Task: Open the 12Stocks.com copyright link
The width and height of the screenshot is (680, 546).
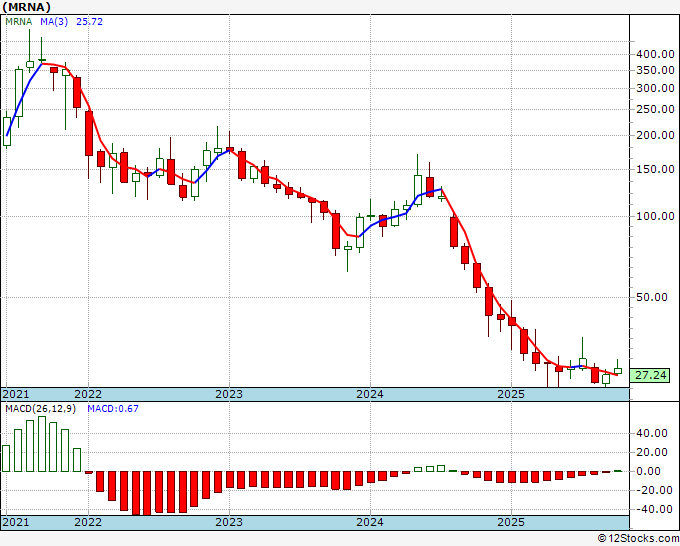Action: pyautogui.click(x=638, y=539)
